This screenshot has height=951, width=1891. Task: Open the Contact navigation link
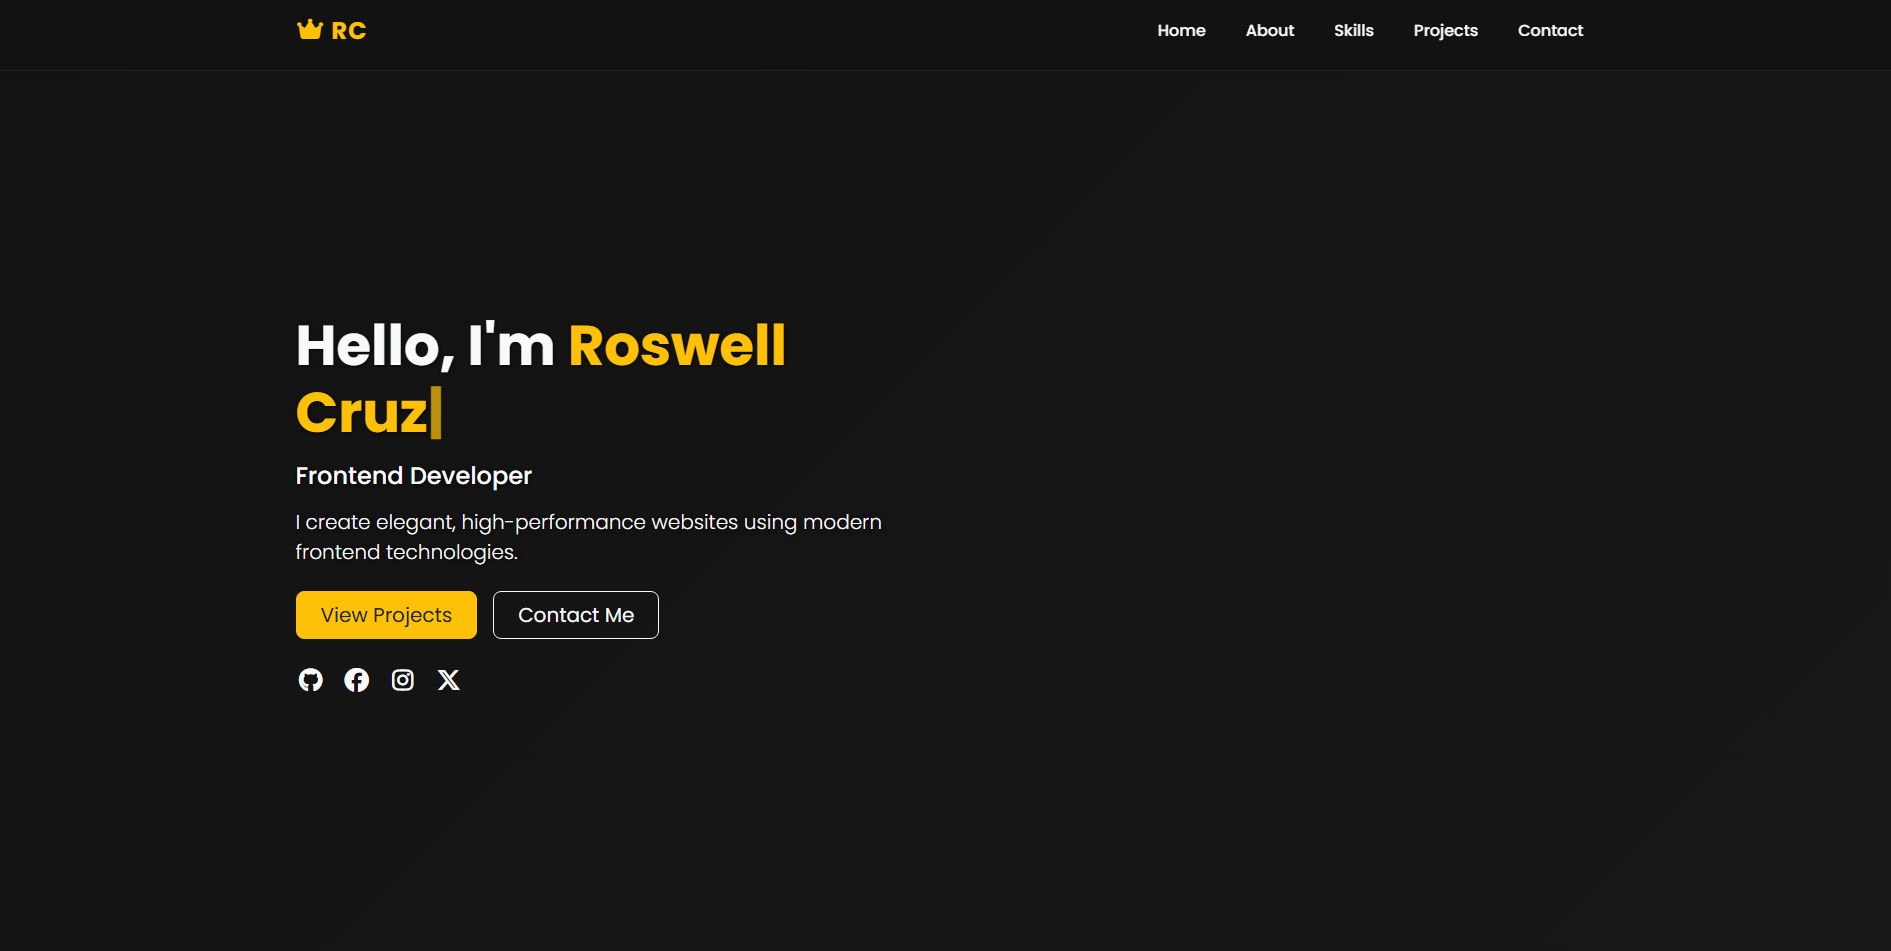(x=1550, y=30)
